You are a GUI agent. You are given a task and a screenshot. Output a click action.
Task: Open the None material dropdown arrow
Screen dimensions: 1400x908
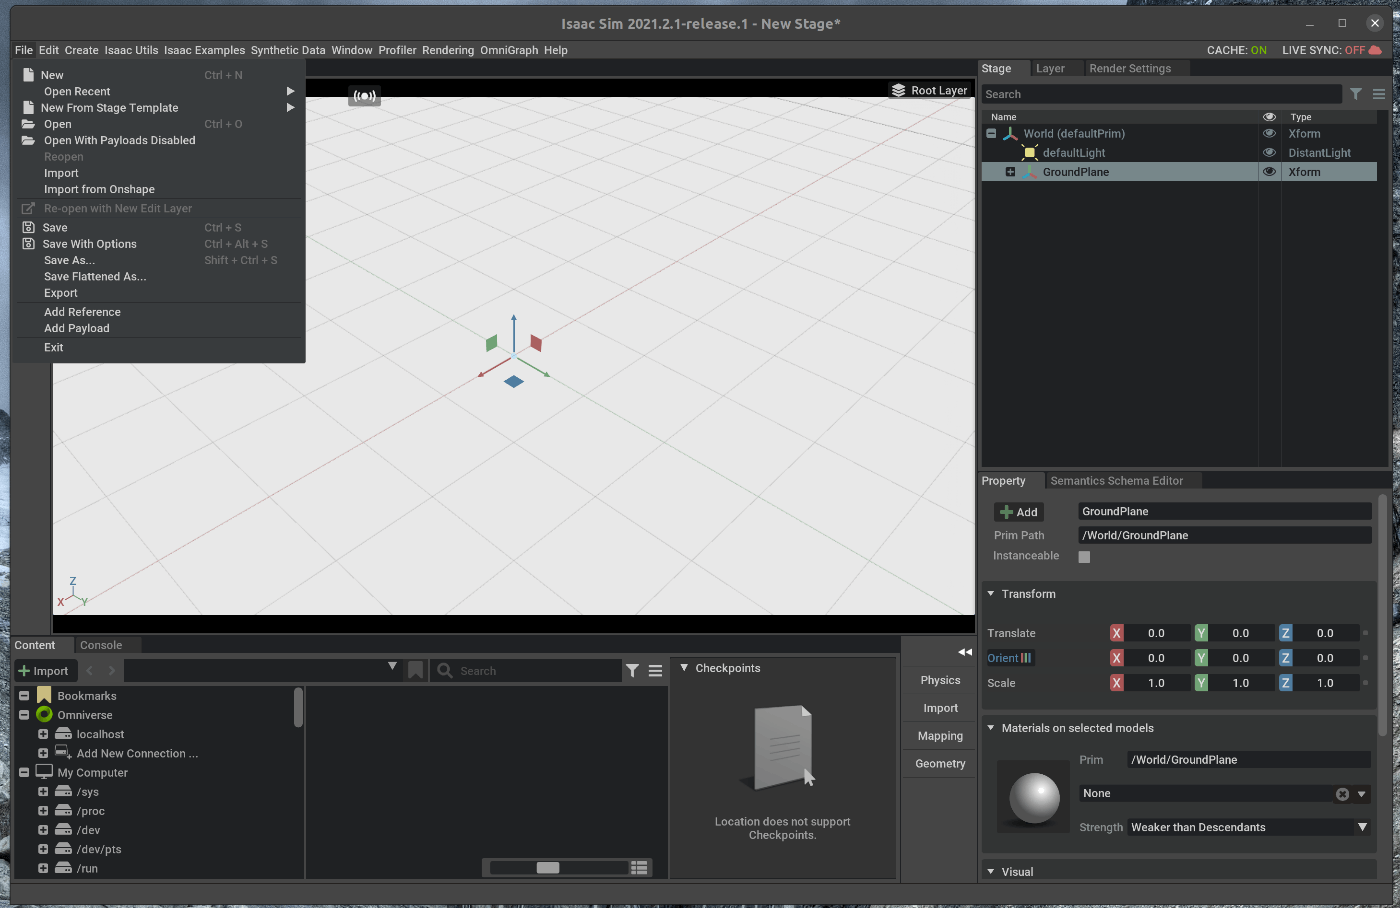pyautogui.click(x=1361, y=794)
